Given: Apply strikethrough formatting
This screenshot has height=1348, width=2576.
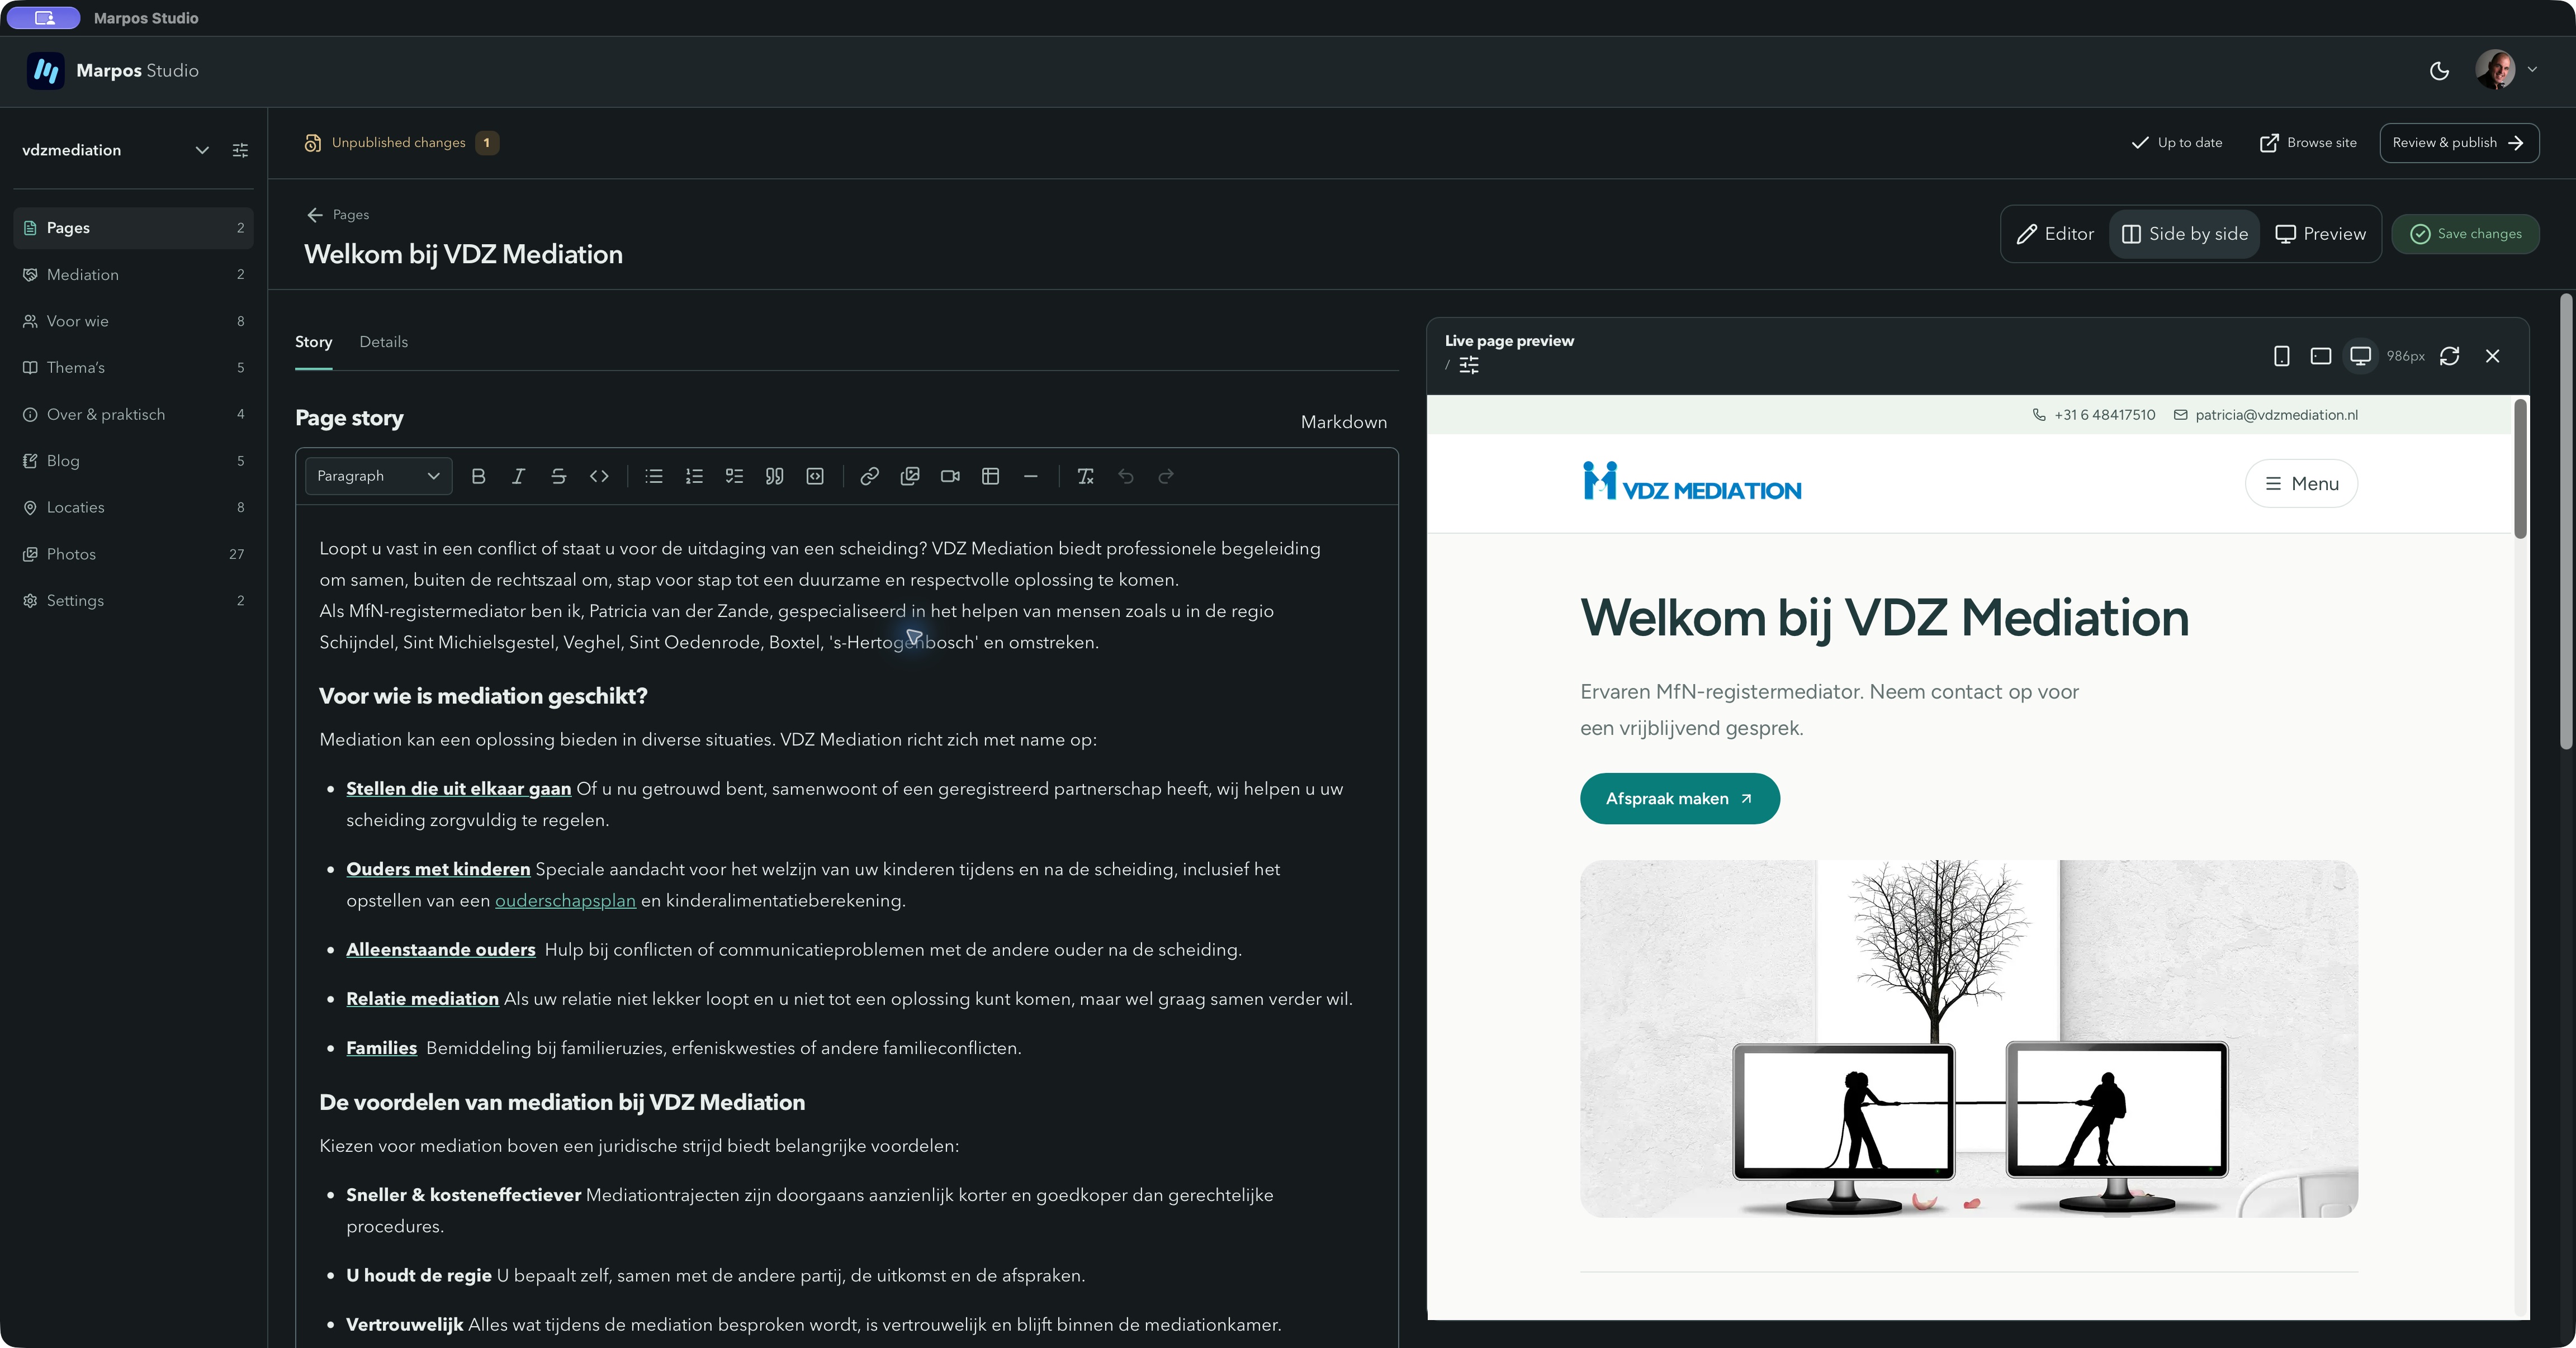Looking at the screenshot, I should point(558,476).
